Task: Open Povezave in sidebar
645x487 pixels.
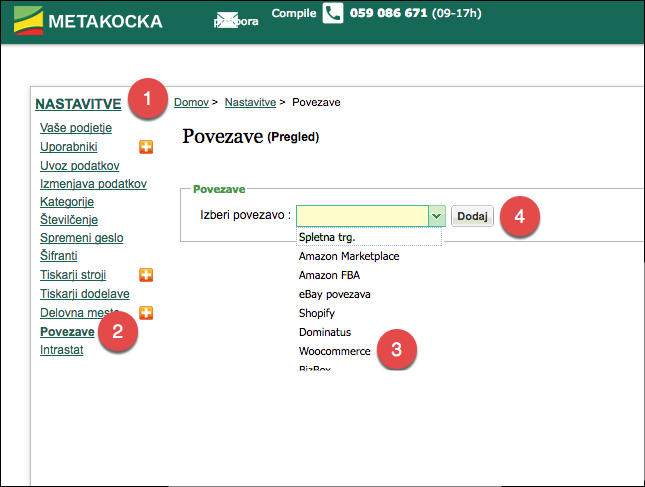Action: coord(67,332)
